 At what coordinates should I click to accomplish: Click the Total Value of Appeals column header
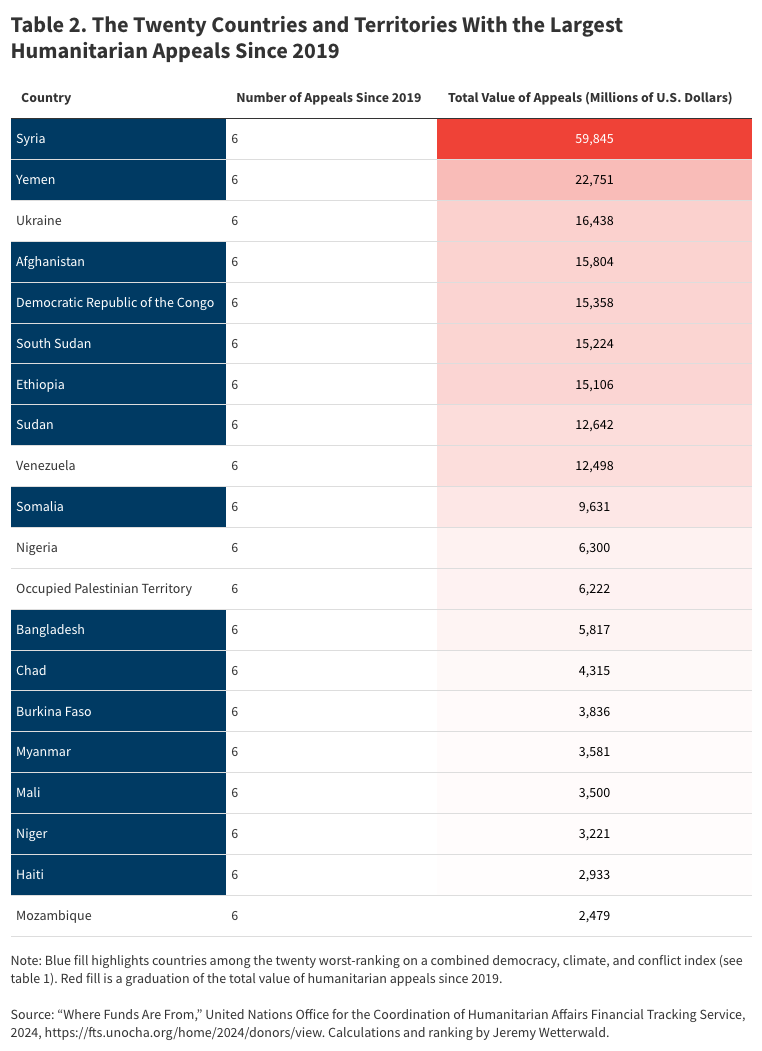tap(590, 98)
